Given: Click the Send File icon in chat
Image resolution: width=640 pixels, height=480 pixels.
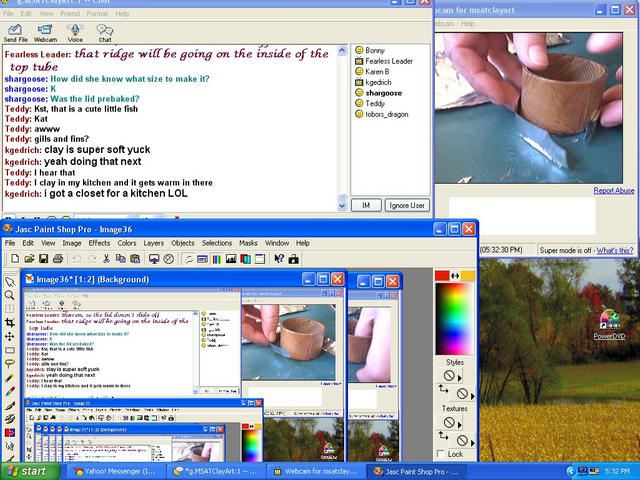Looking at the screenshot, I should pyautogui.click(x=16, y=33).
